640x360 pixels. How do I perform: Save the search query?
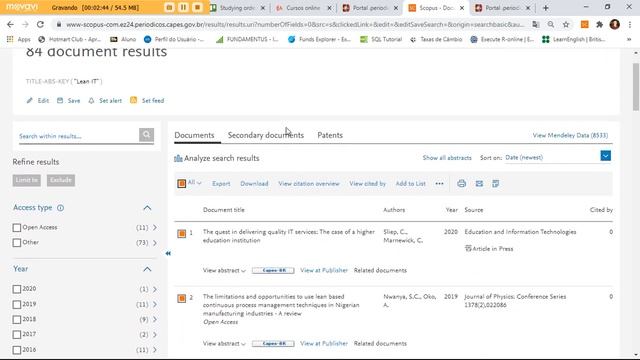68,100
